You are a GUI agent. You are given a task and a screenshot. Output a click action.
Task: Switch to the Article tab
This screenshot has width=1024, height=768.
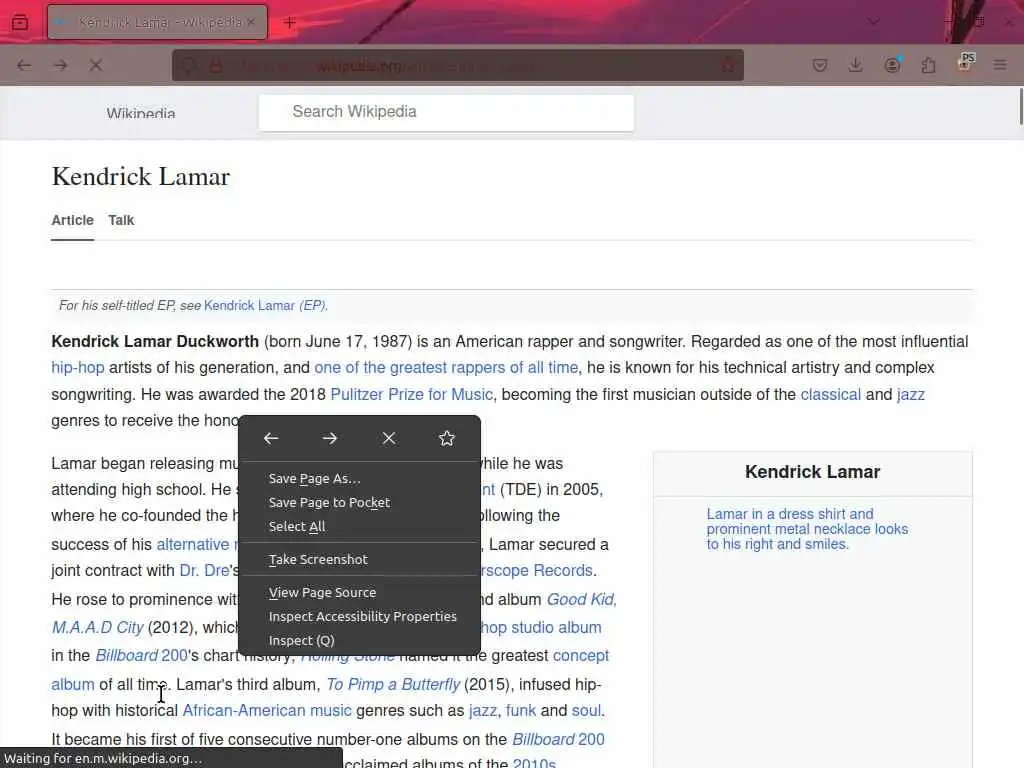(72, 221)
